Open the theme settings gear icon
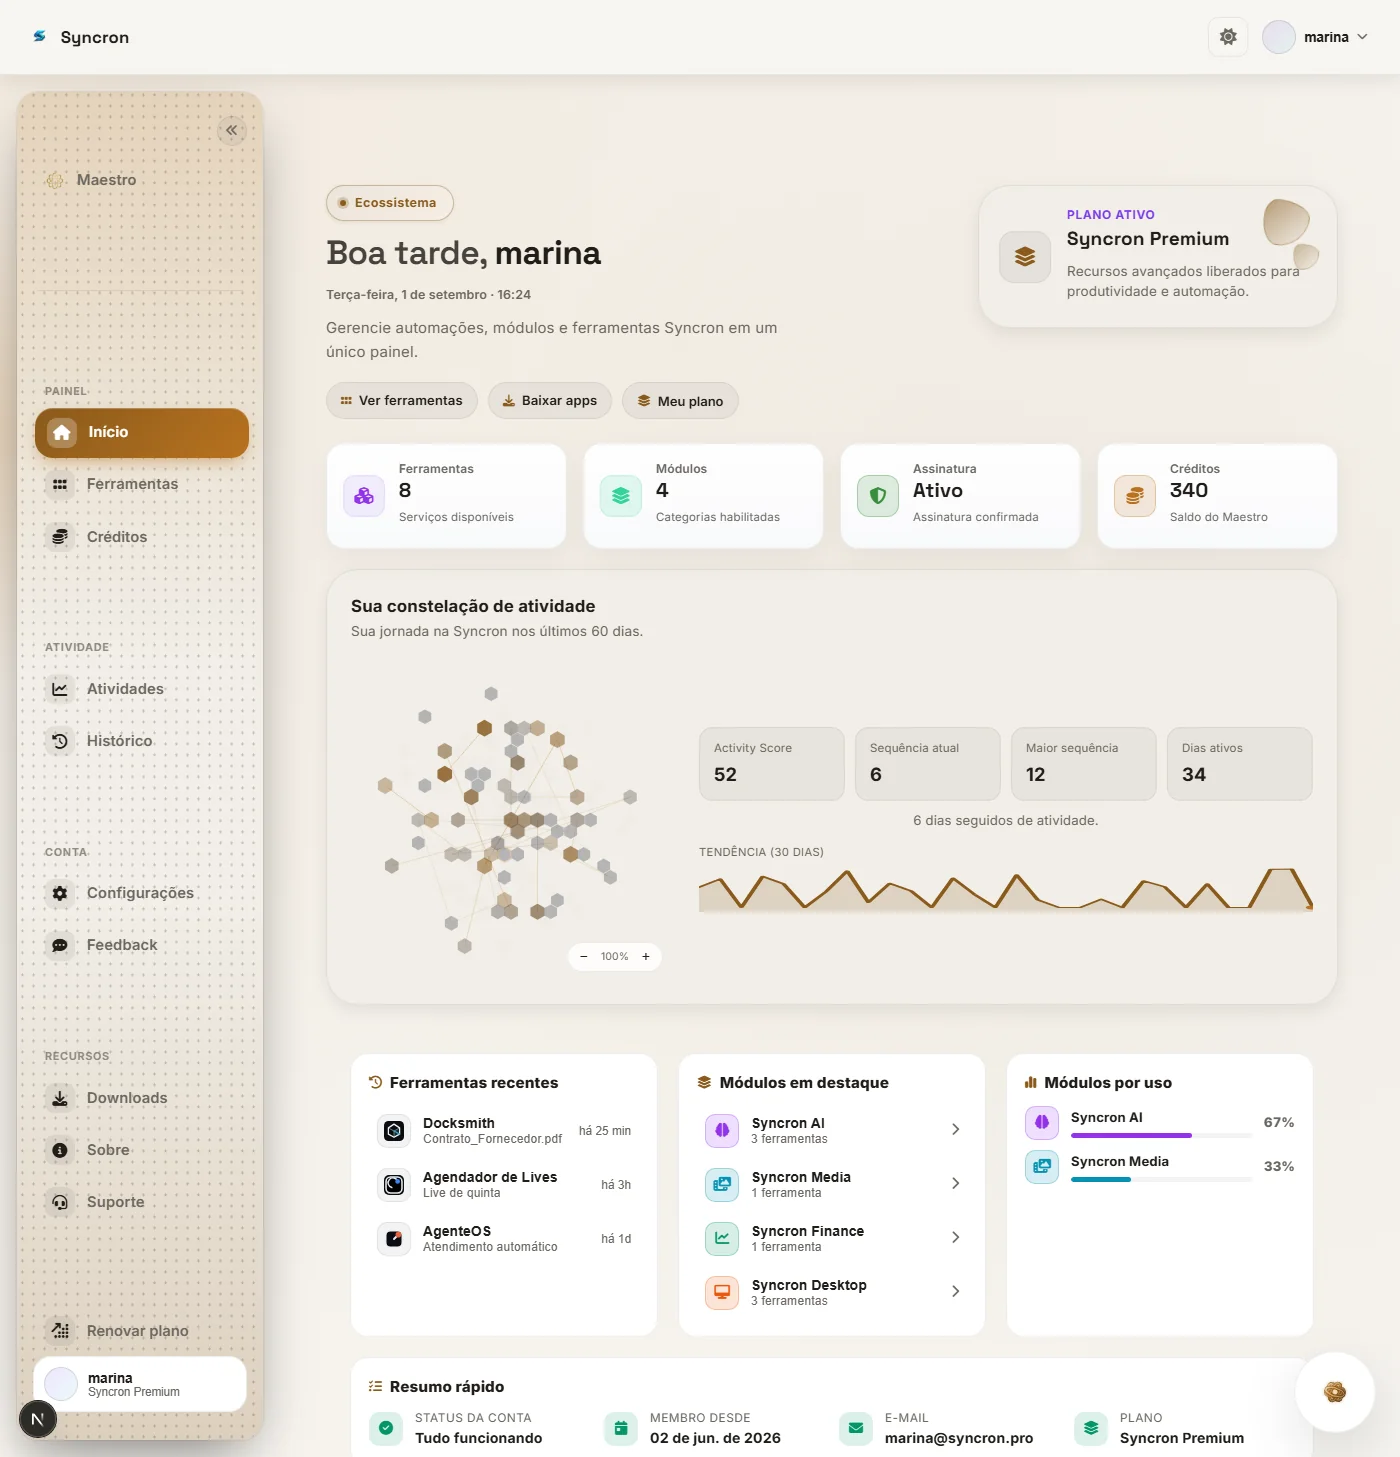 click(x=1228, y=37)
